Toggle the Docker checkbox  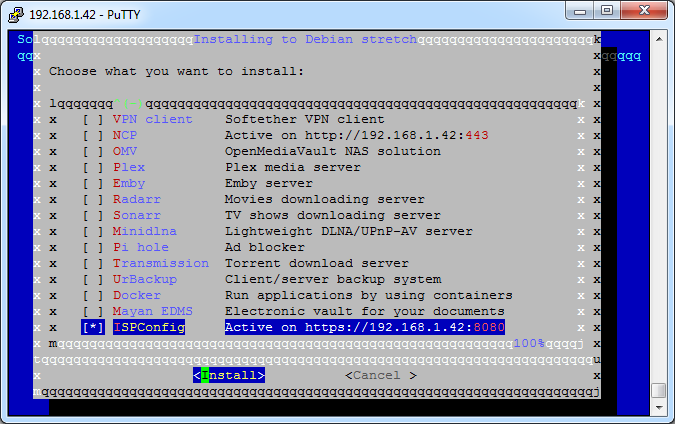pyautogui.click(x=93, y=295)
